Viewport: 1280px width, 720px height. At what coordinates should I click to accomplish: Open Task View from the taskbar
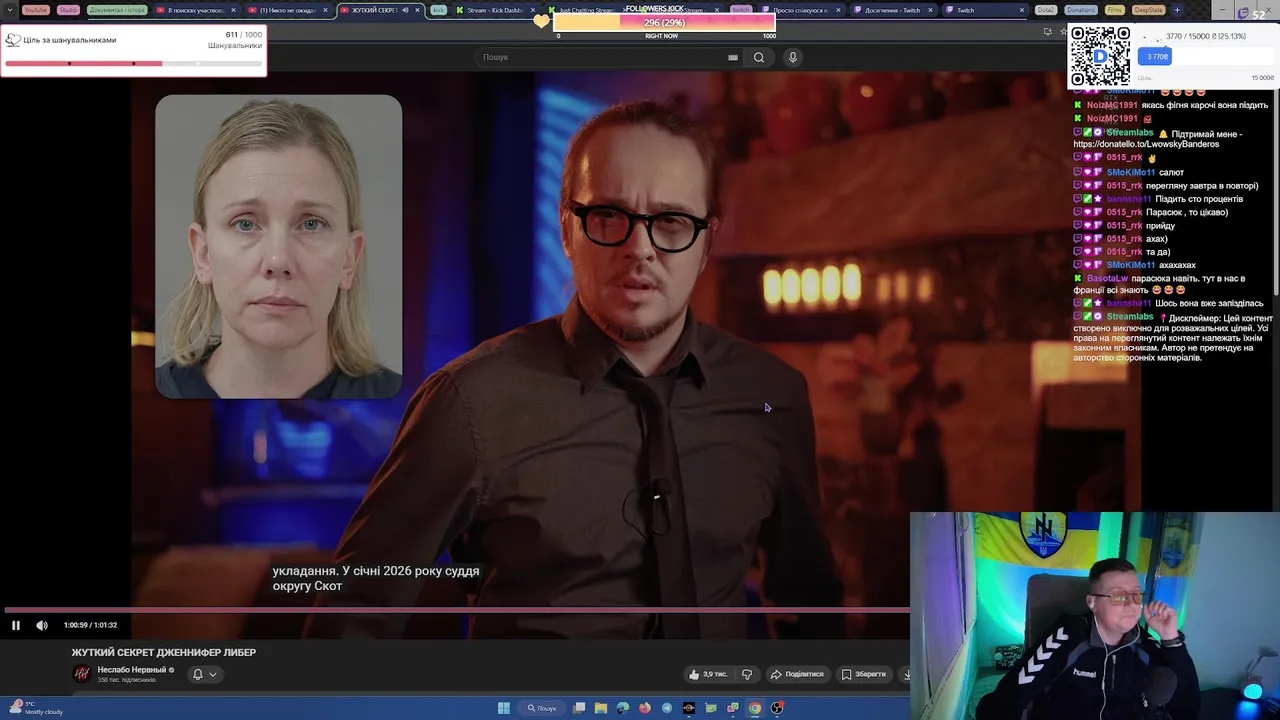(579, 708)
